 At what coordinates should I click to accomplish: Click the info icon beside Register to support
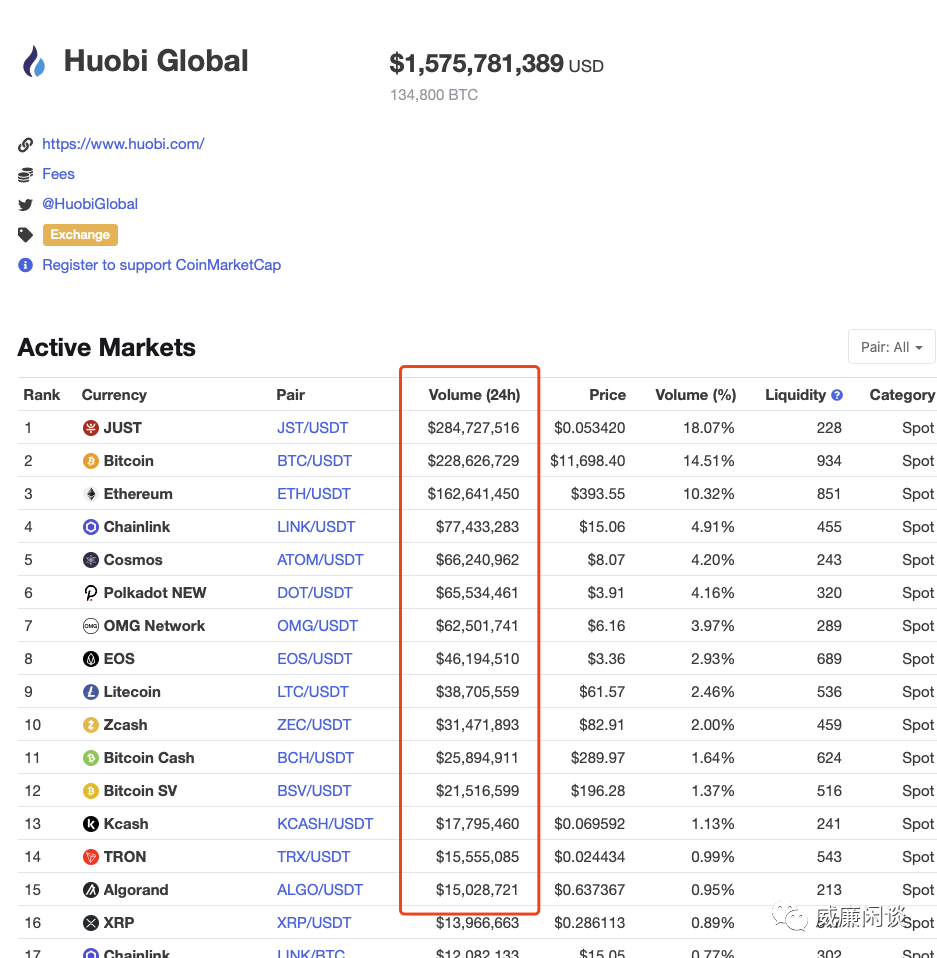tap(25, 265)
